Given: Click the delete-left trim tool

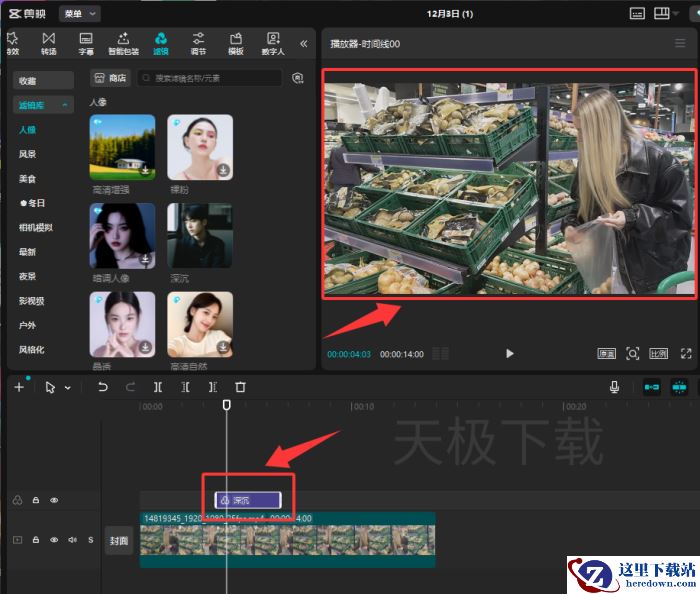Looking at the screenshot, I should (x=186, y=387).
